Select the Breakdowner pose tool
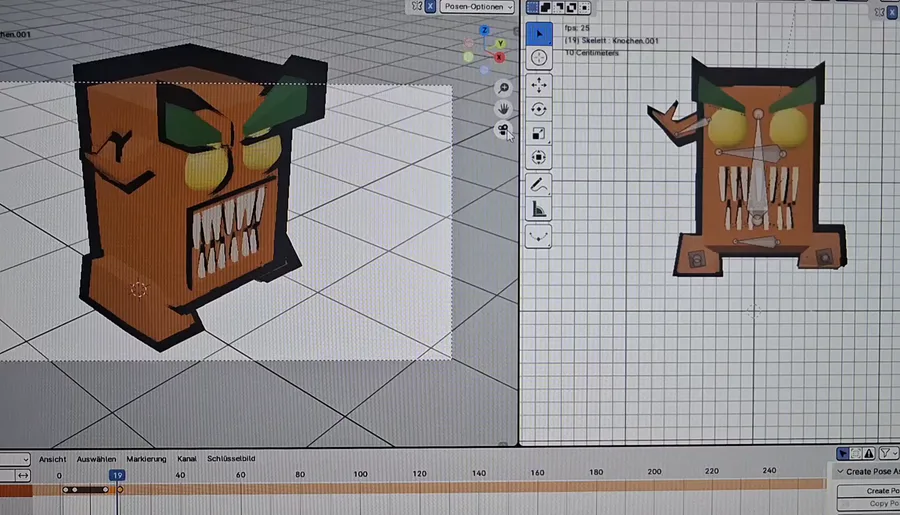Viewport: 900px width, 515px height. point(538,237)
